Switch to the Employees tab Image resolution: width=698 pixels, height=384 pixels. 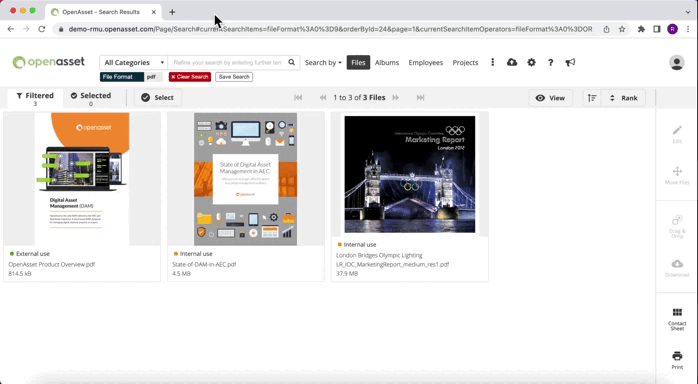tap(426, 62)
